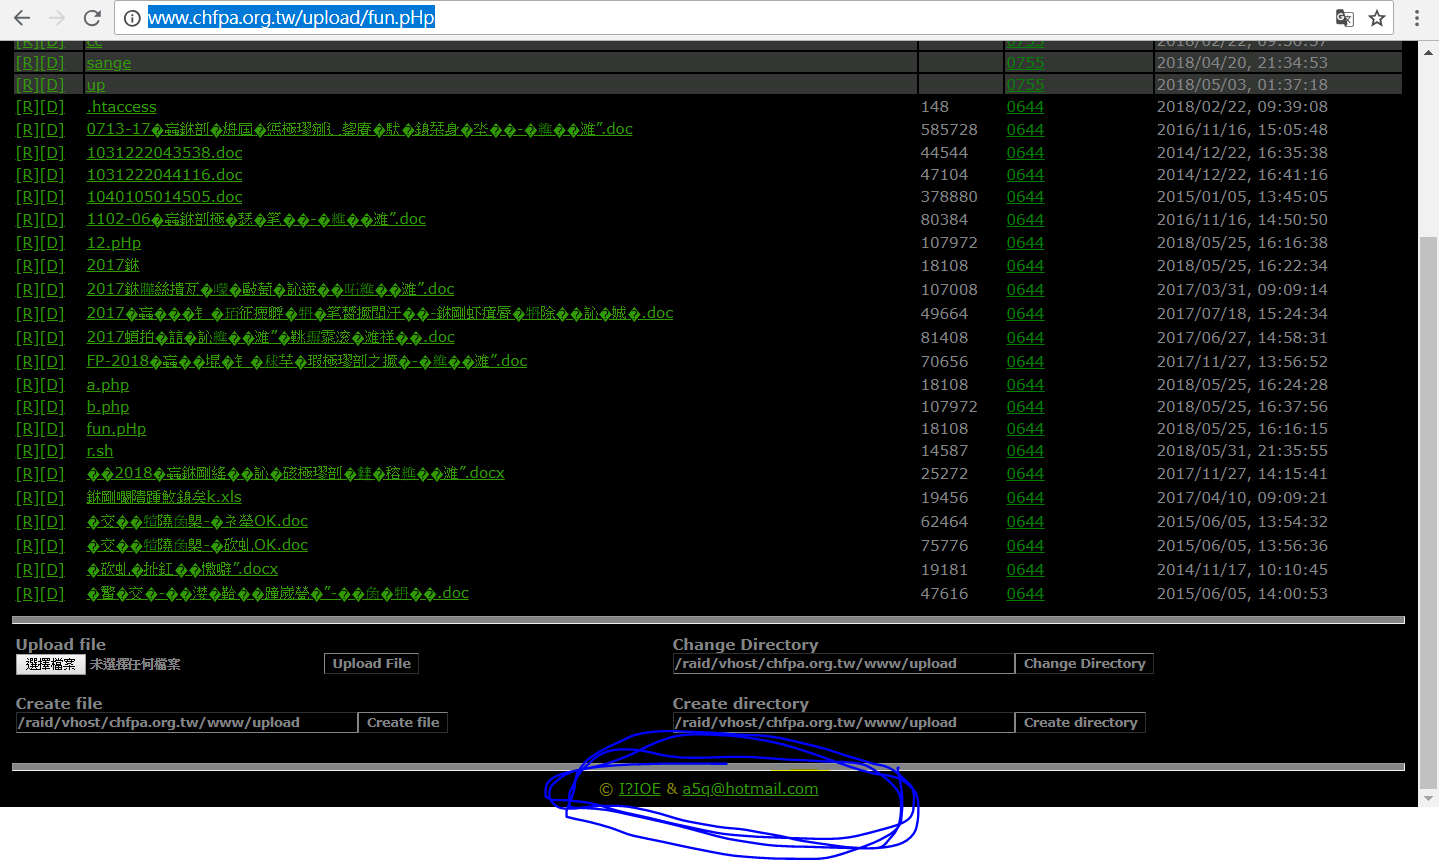
Task: Open the FP-2018 .doc file link
Action: 307,361
